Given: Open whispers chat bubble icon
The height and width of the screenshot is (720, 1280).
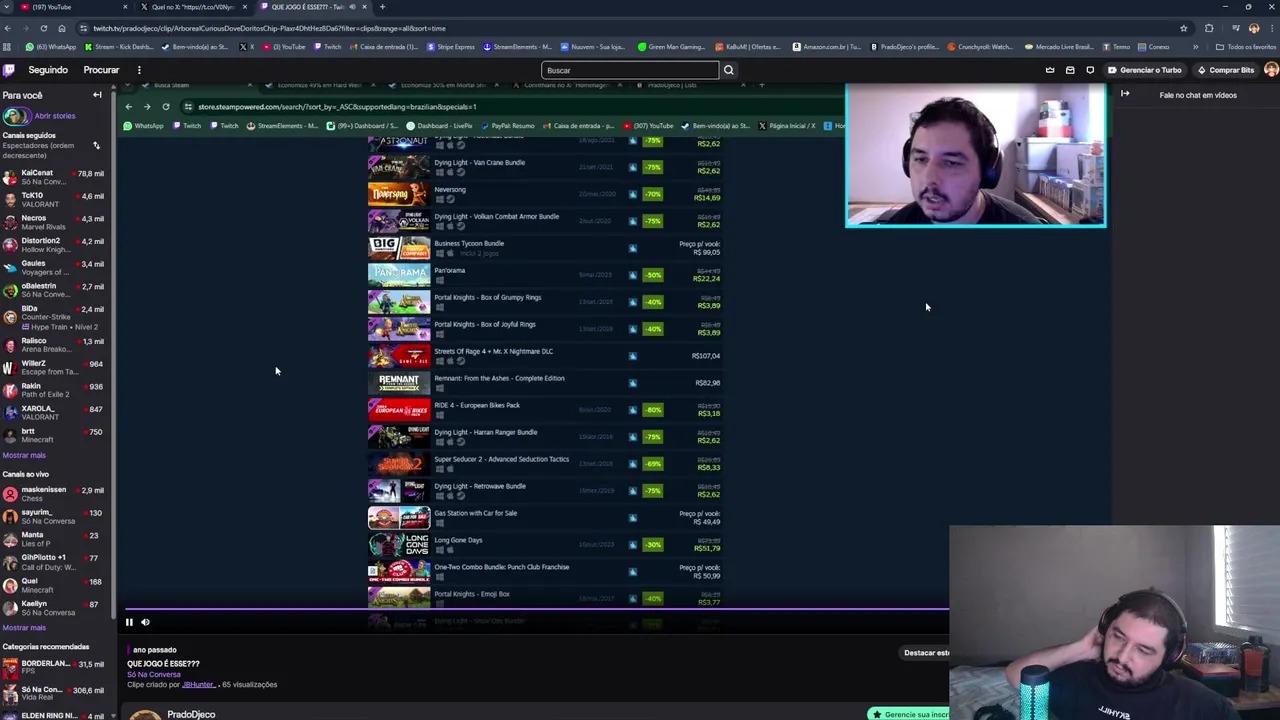Looking at the screenshot, I should (x=1090, y=70).
